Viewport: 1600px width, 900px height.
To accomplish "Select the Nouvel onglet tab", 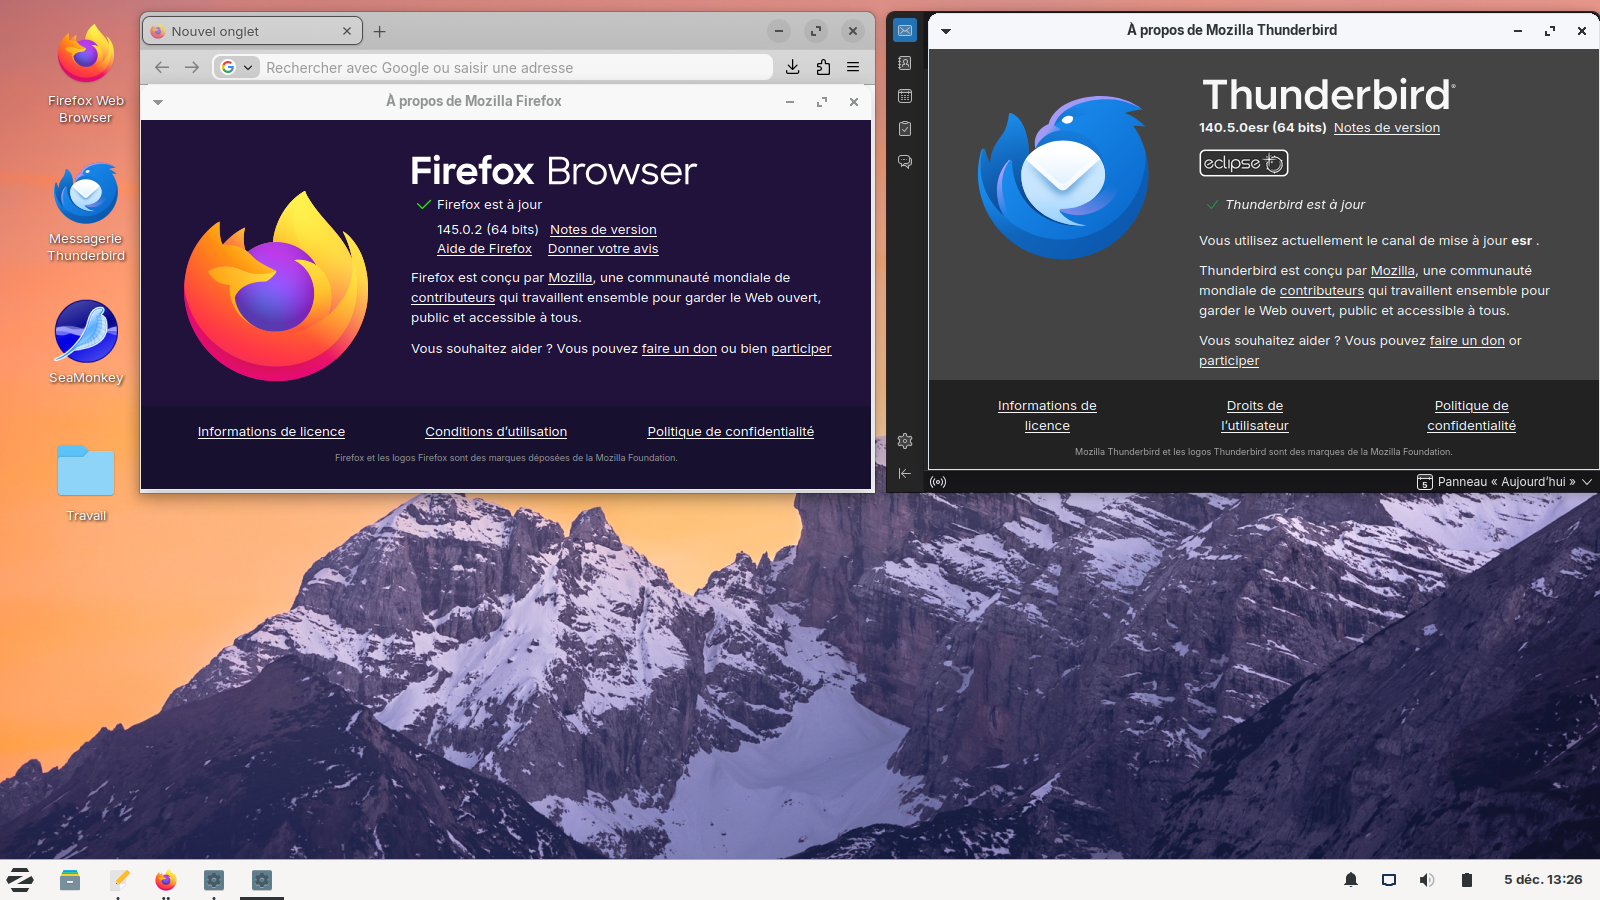I will click(252, 31).
